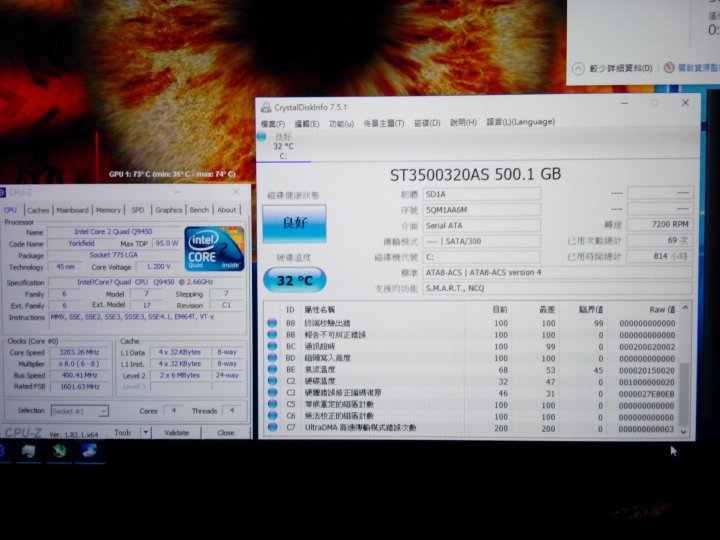720x540 pixels.
Task: Click the Validate button in CPU-Z
Action: pyautogui.click(x=176, y=433)
